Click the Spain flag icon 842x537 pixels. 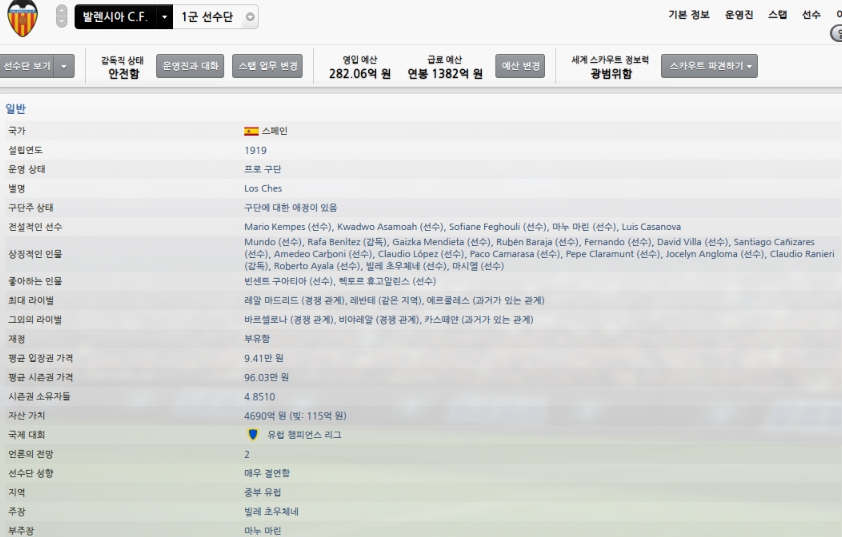pos(251,131)
